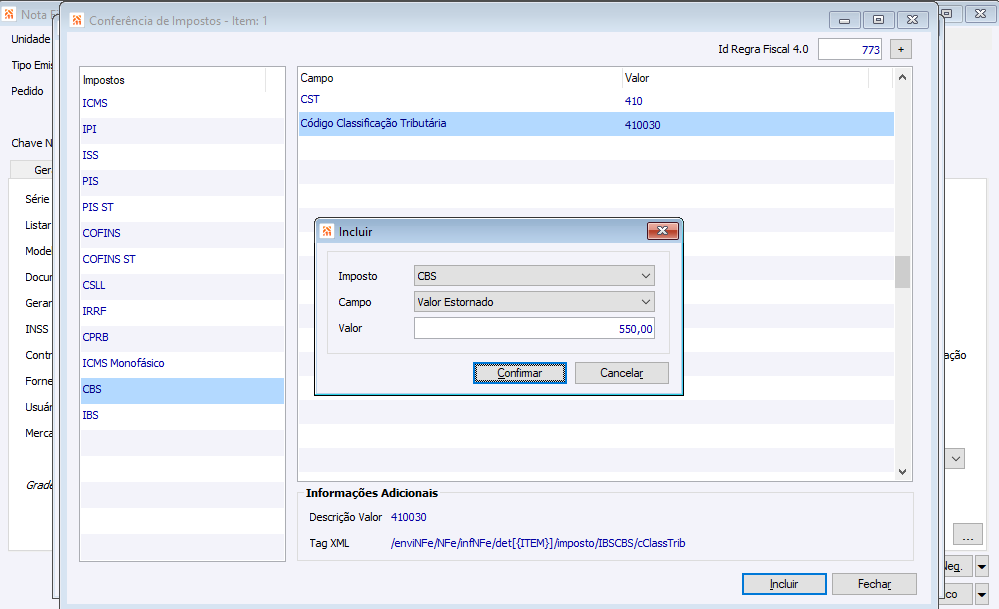Click the value 410030 in the Valor column
The width and height of the screenshot is (999, 609).
pyautogui.click(x=642, y=125)
